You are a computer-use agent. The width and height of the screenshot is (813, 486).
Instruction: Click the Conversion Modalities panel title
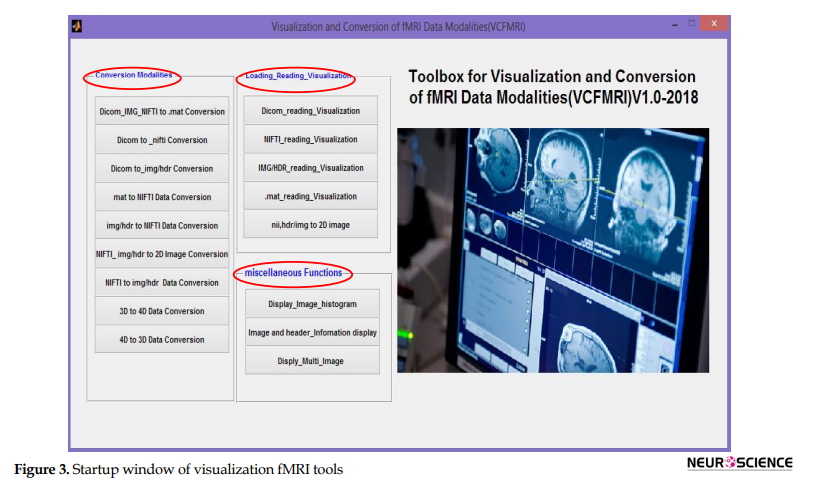pos(133,75)
